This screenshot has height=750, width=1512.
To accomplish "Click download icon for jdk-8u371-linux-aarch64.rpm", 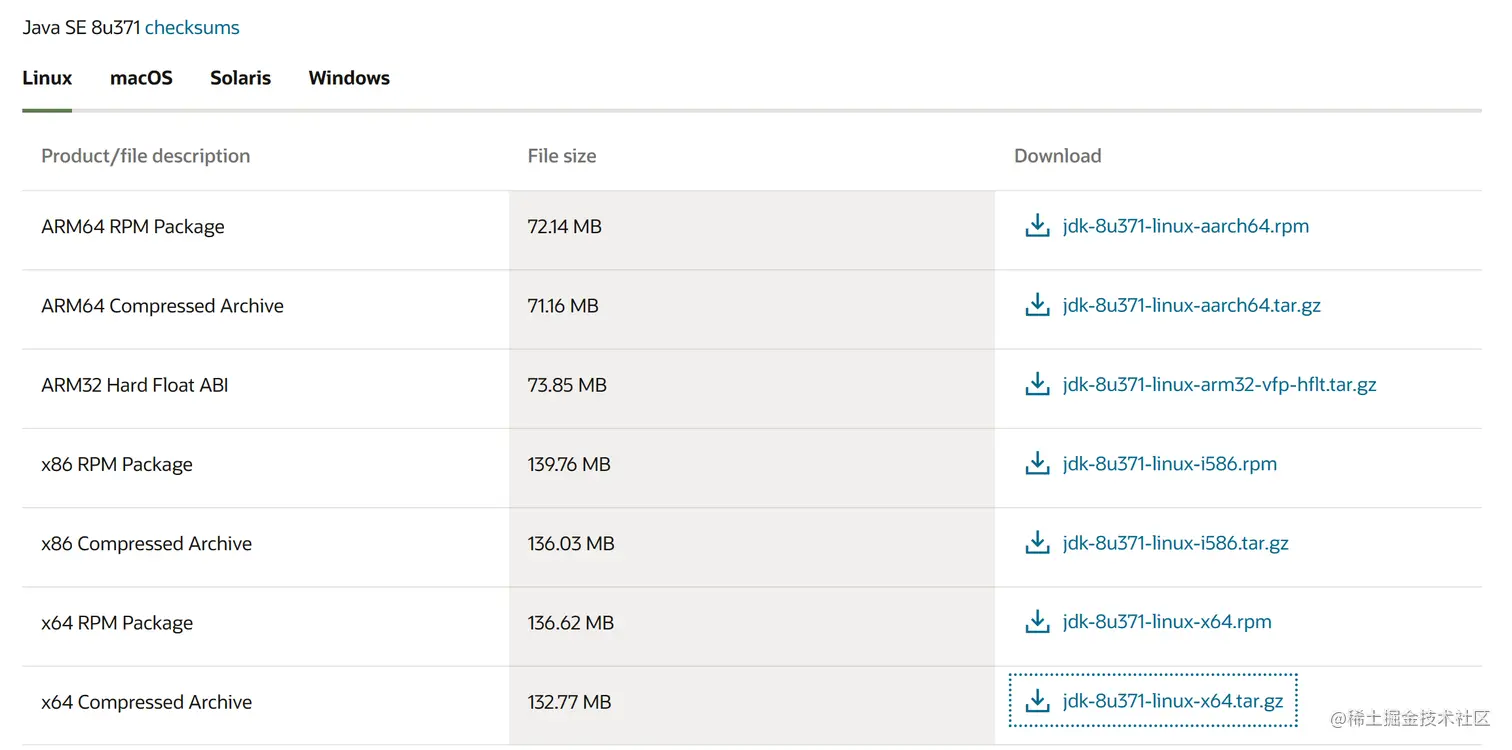I will [x=1037, y=226].
